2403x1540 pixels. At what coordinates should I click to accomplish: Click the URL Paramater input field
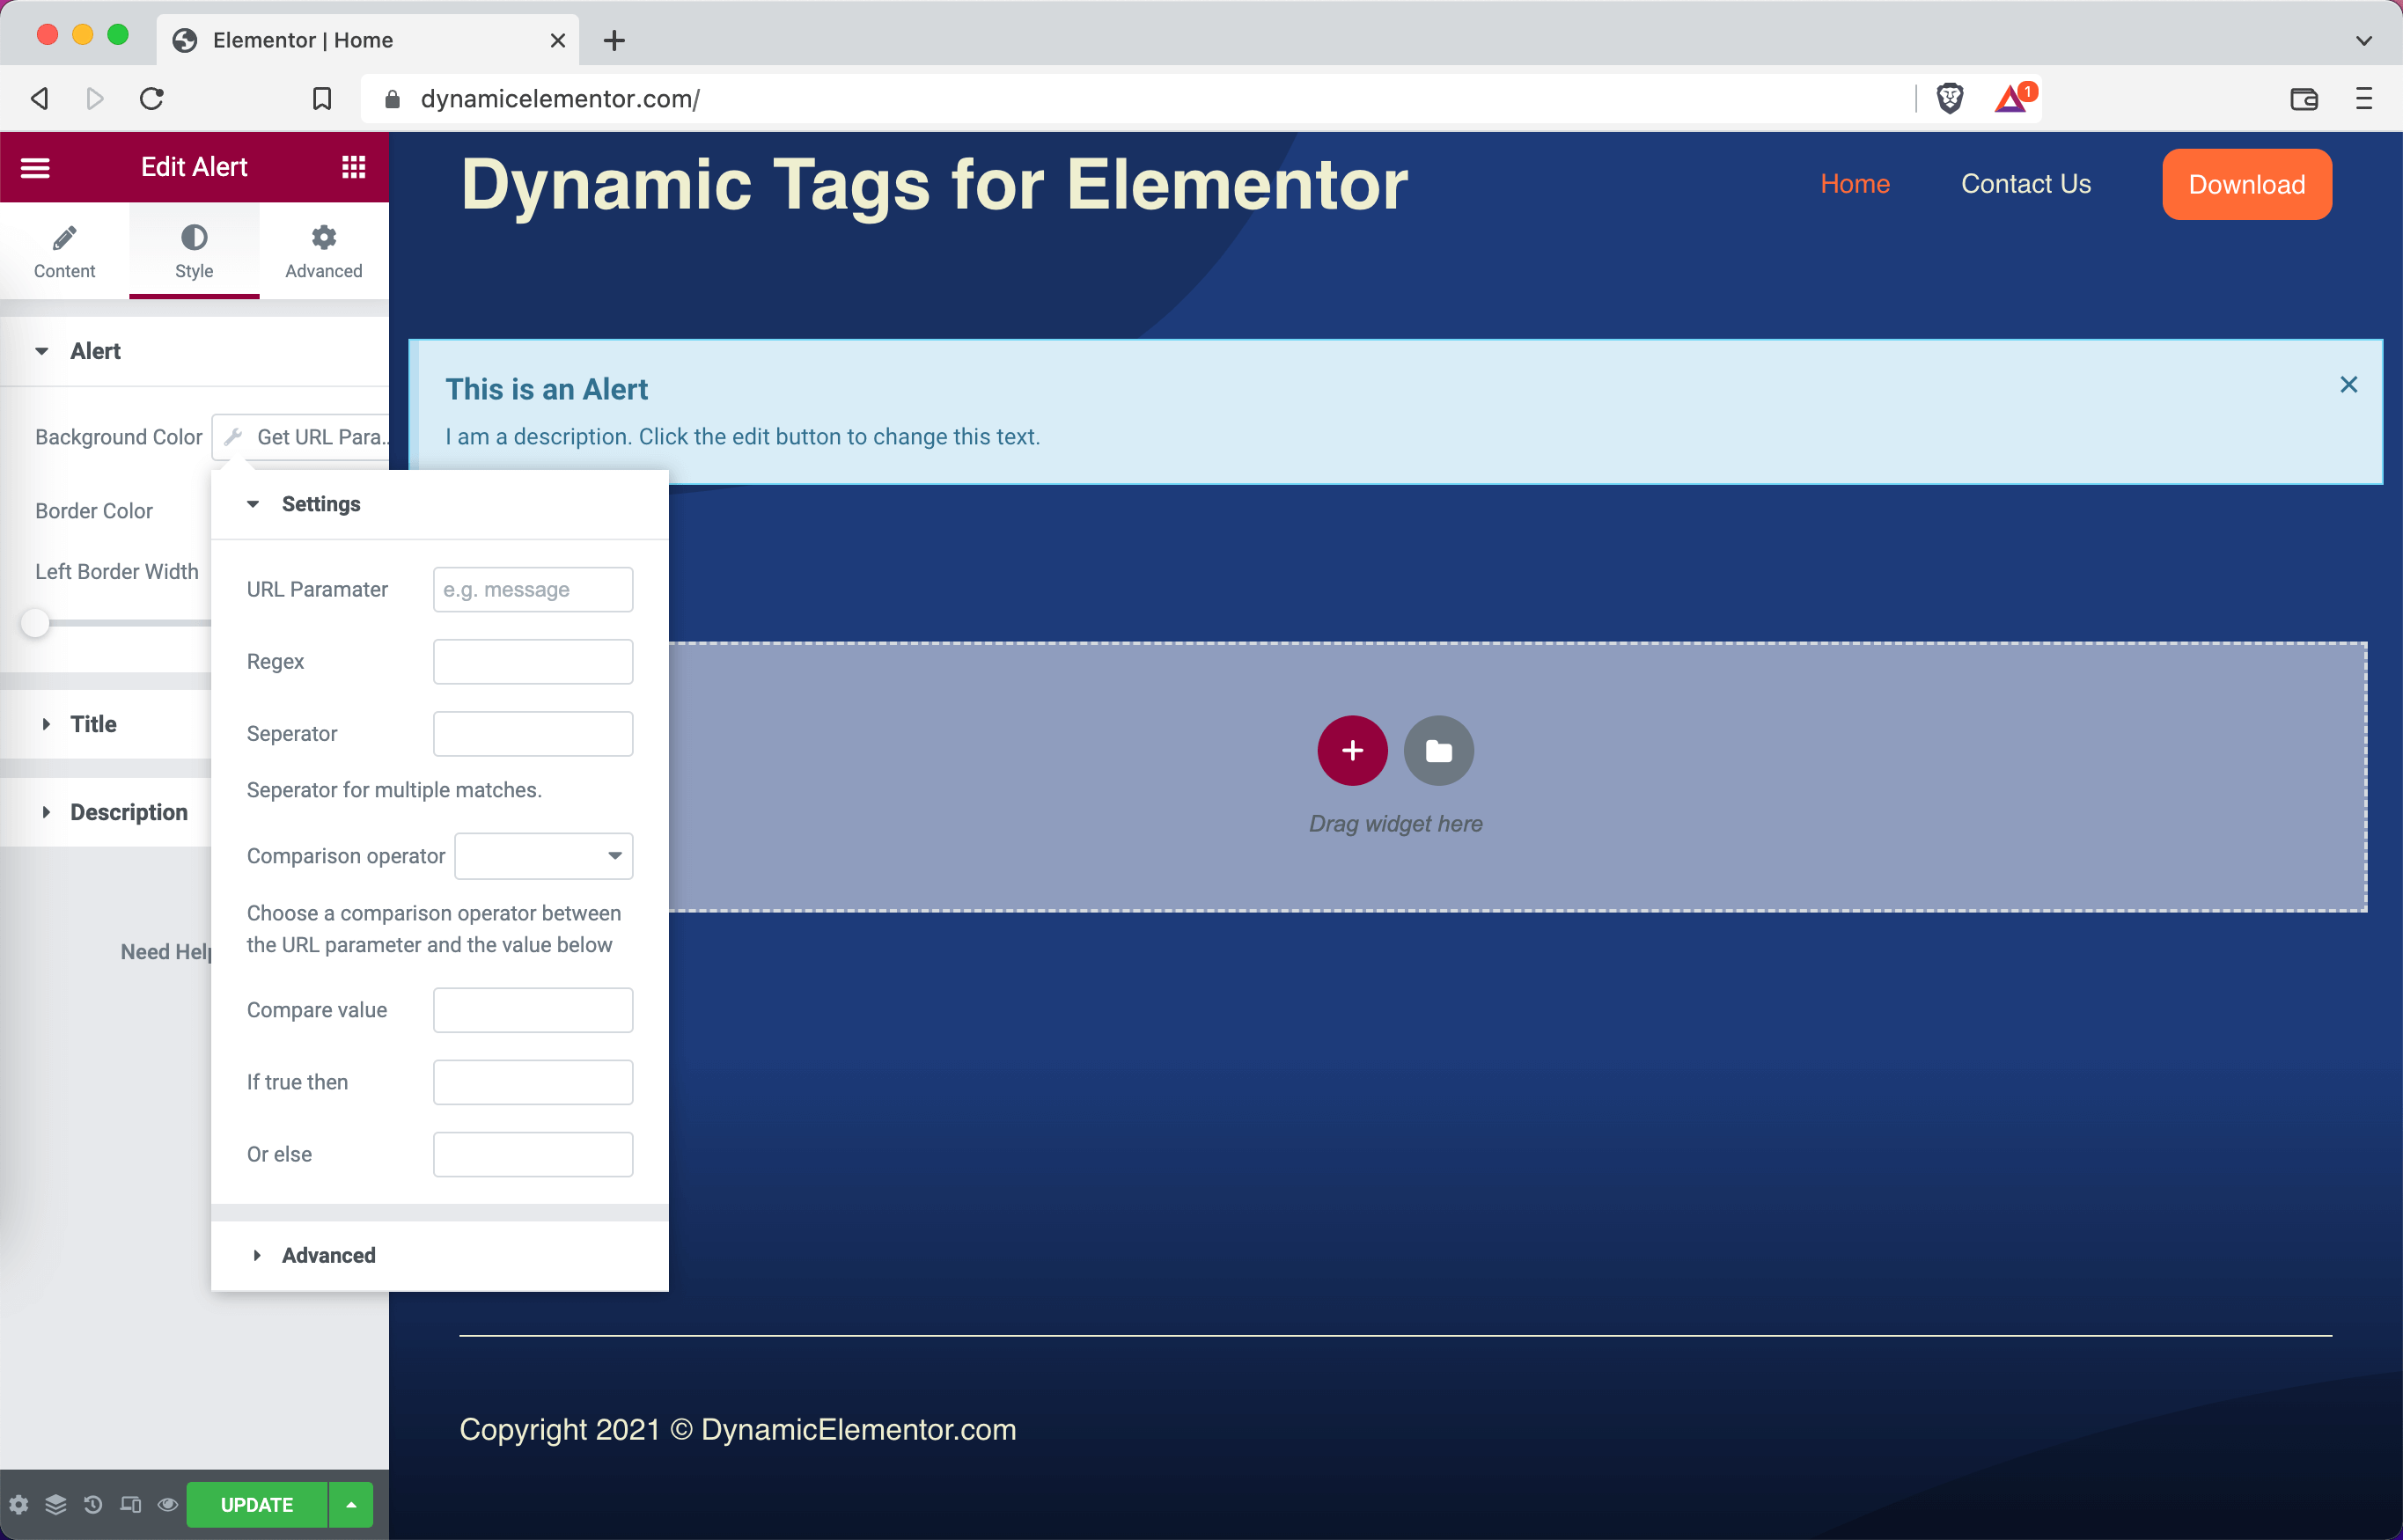tap(533, 590)
